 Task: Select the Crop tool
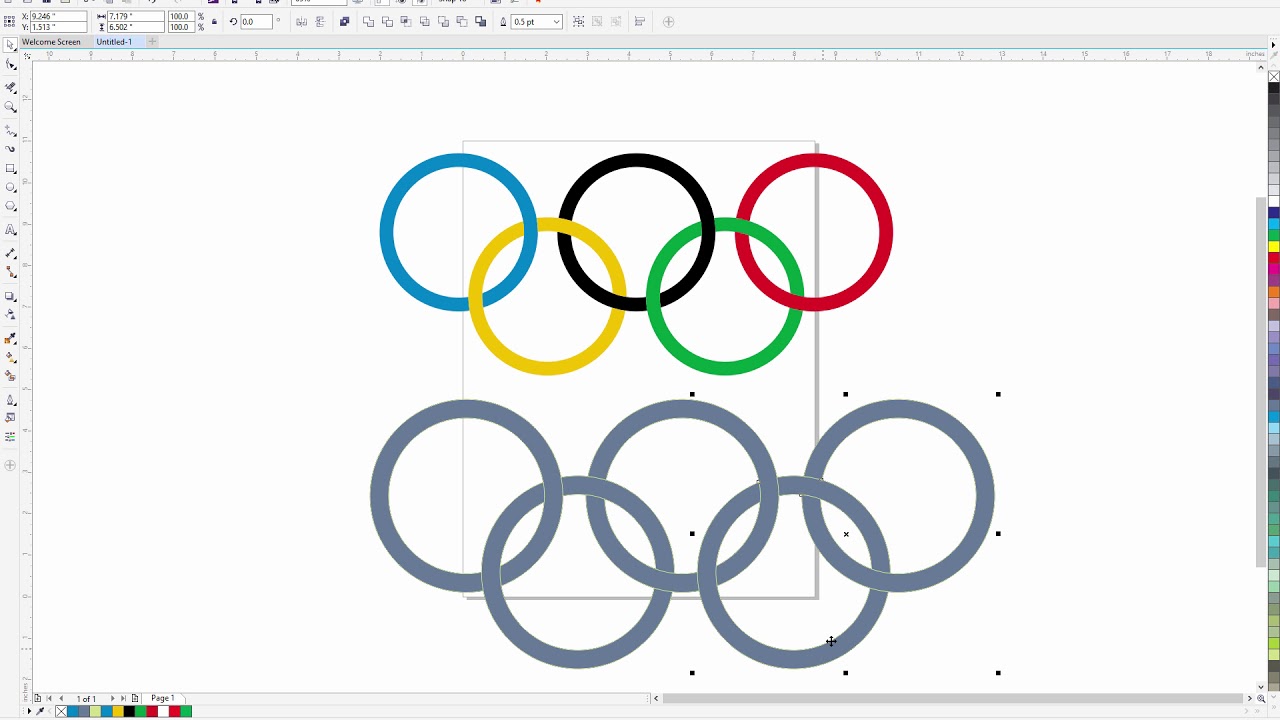pyautogui.click(x=11, y=87)
